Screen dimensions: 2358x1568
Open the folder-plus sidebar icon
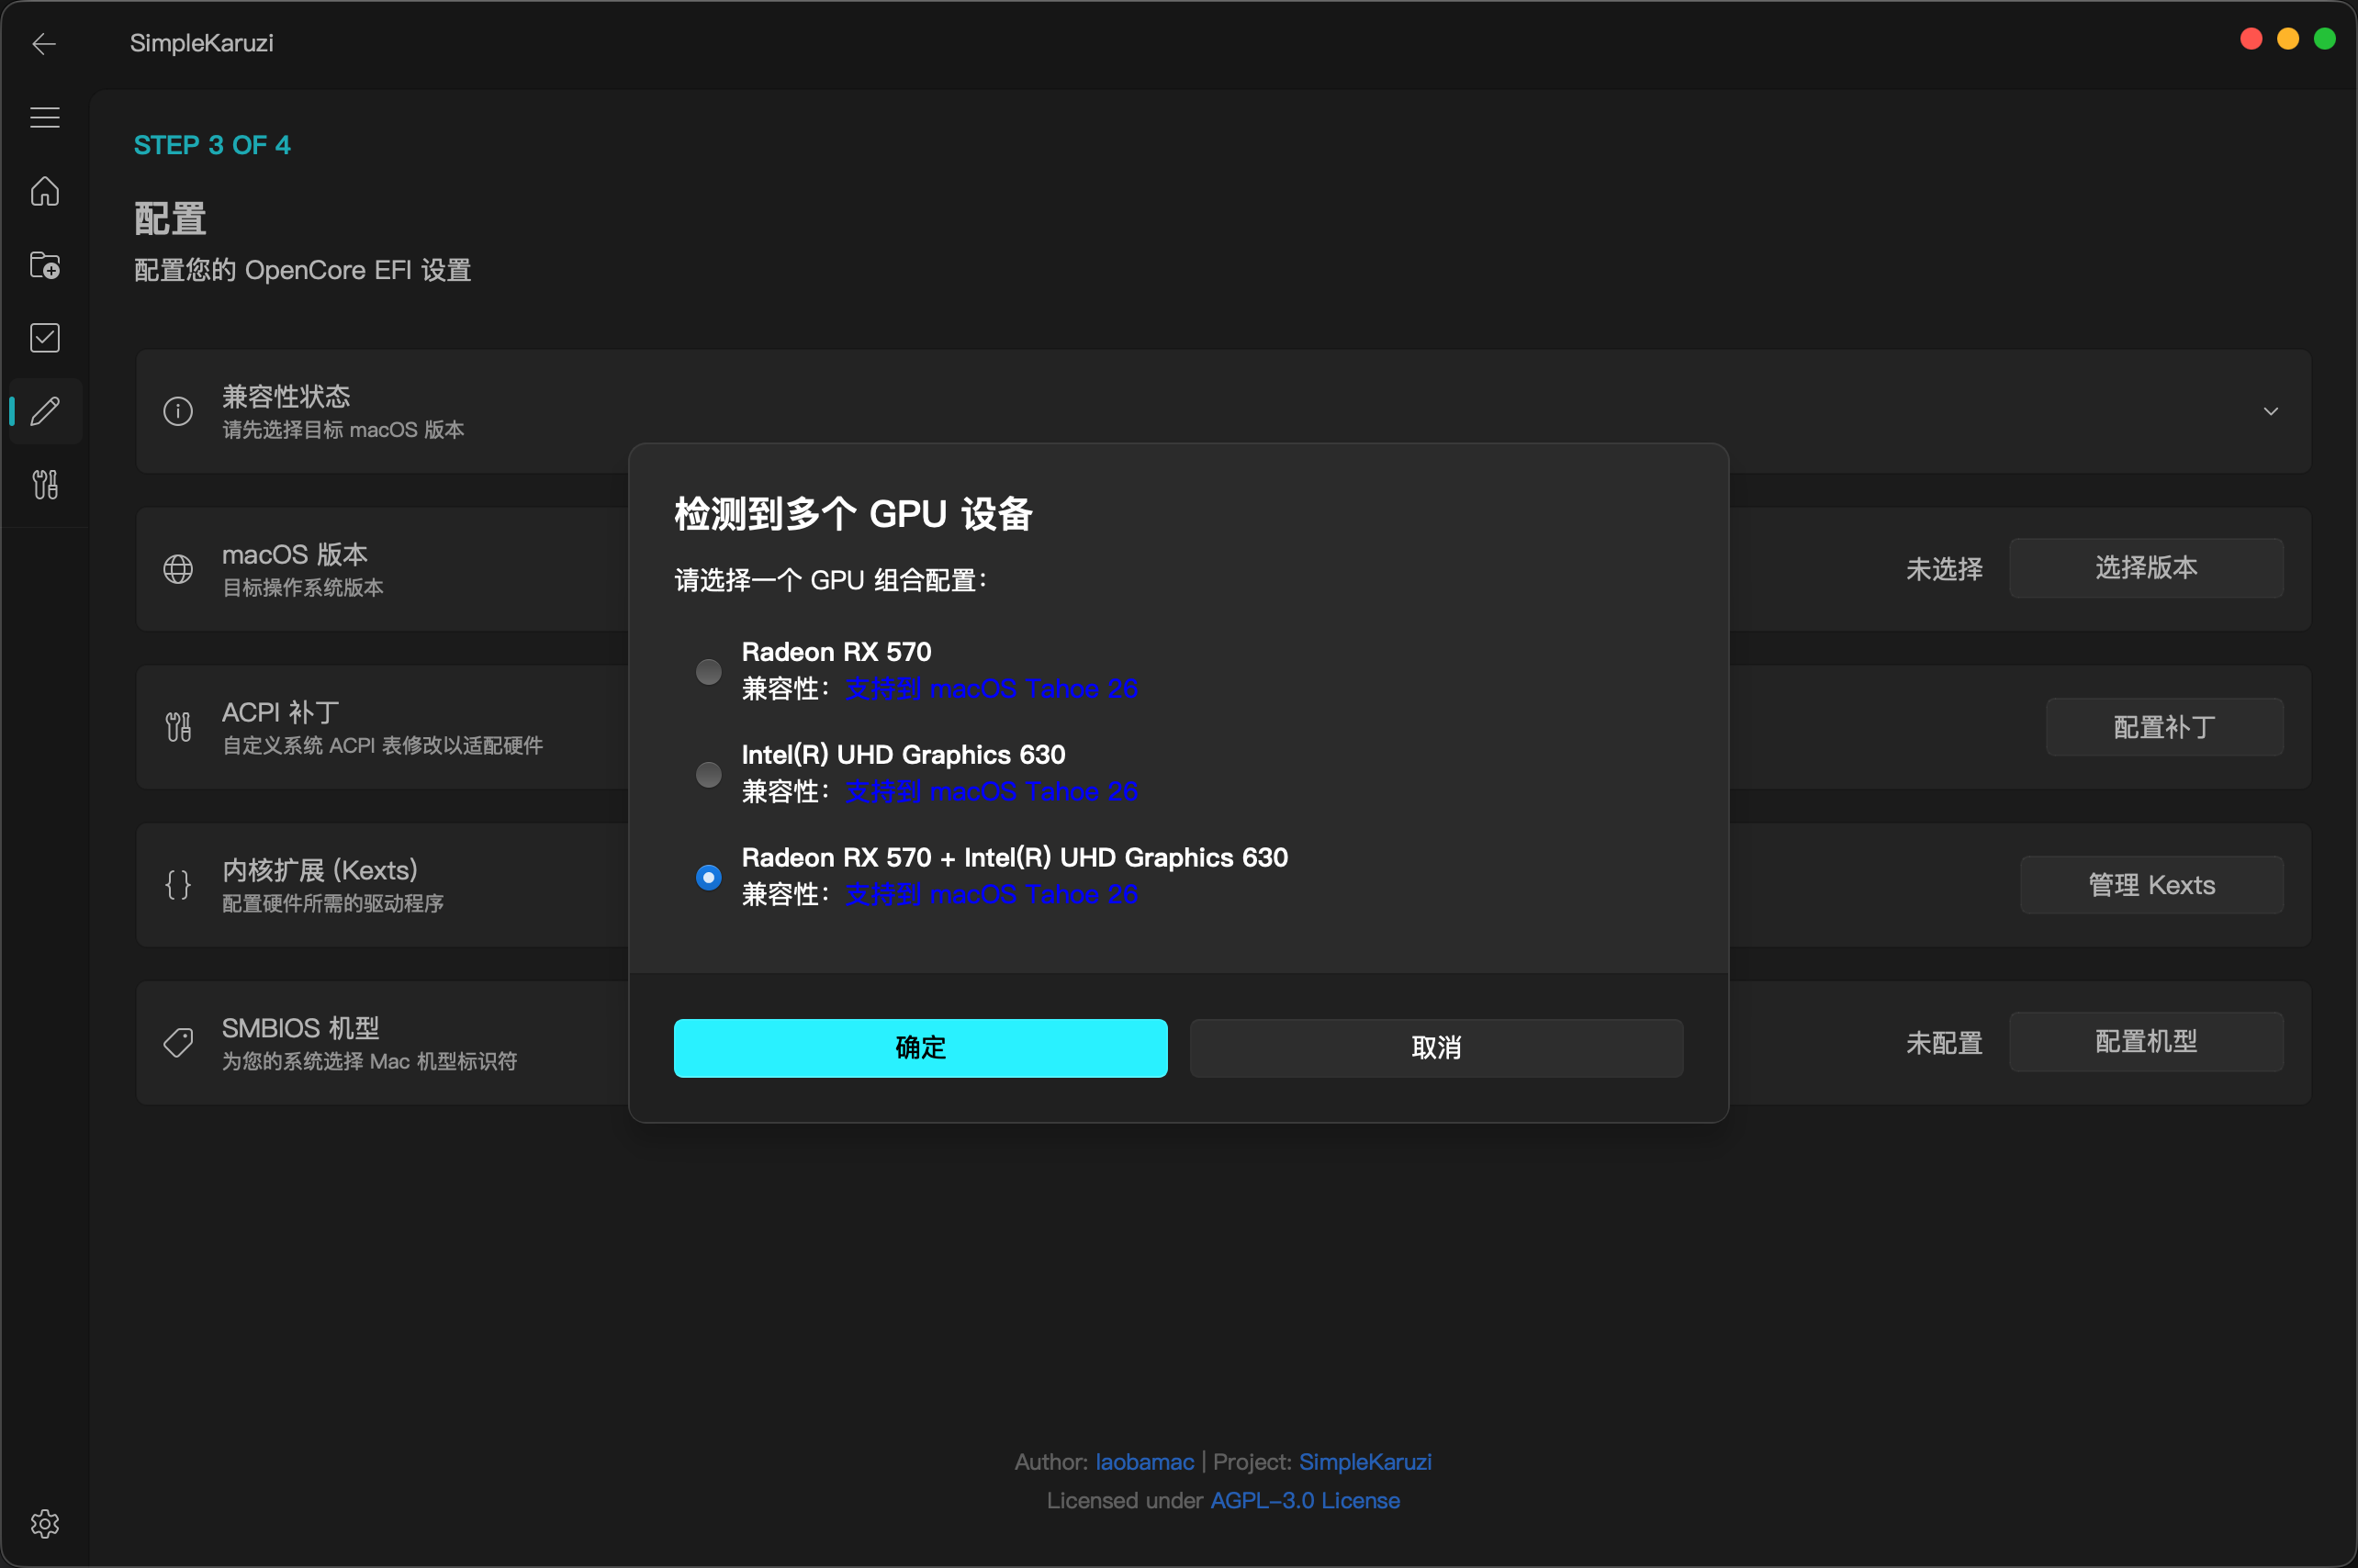[44, 265]
